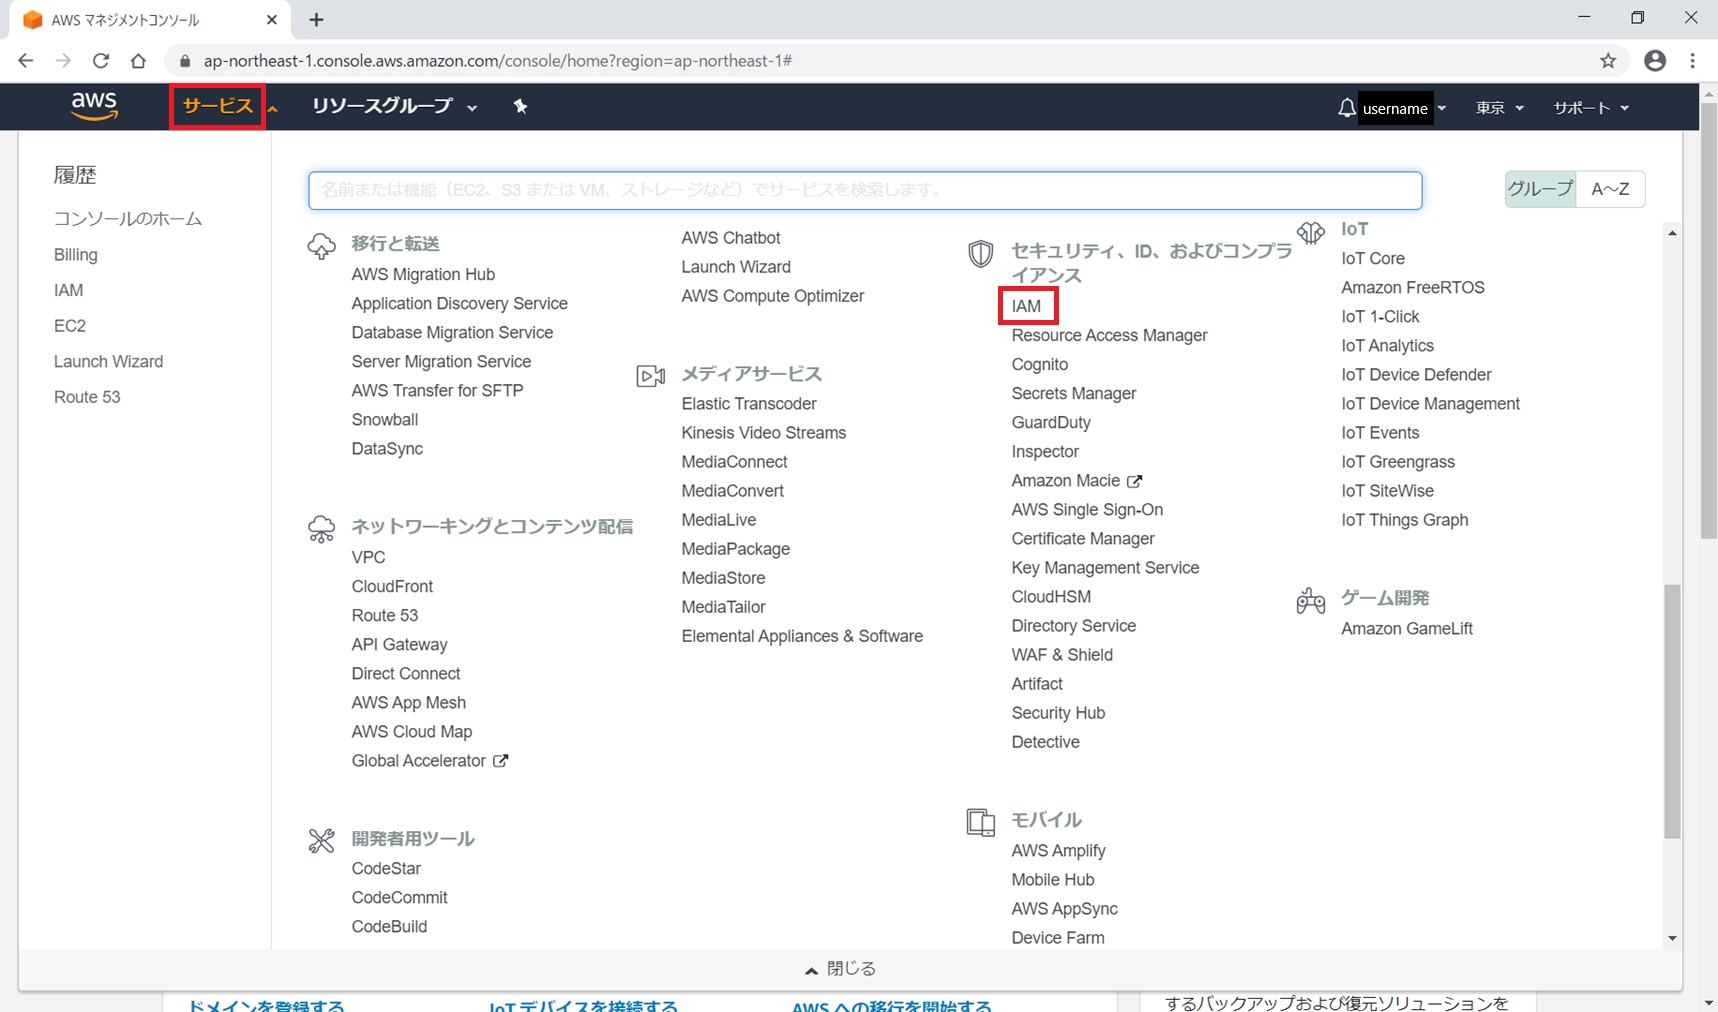Switch service view to A~Z
Image resolution: width=1718 pixels, height=1012 pixels.
1610,189
